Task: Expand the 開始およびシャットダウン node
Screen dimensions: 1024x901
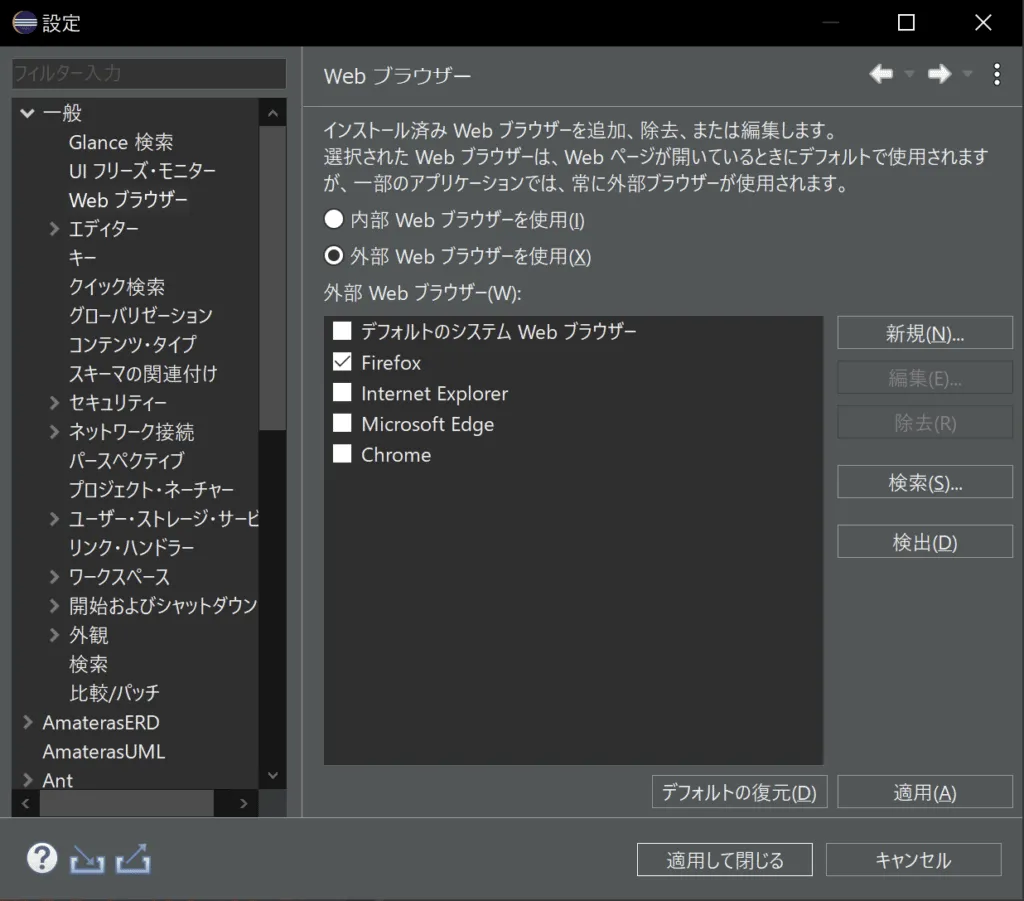Action: pos(54,606)
